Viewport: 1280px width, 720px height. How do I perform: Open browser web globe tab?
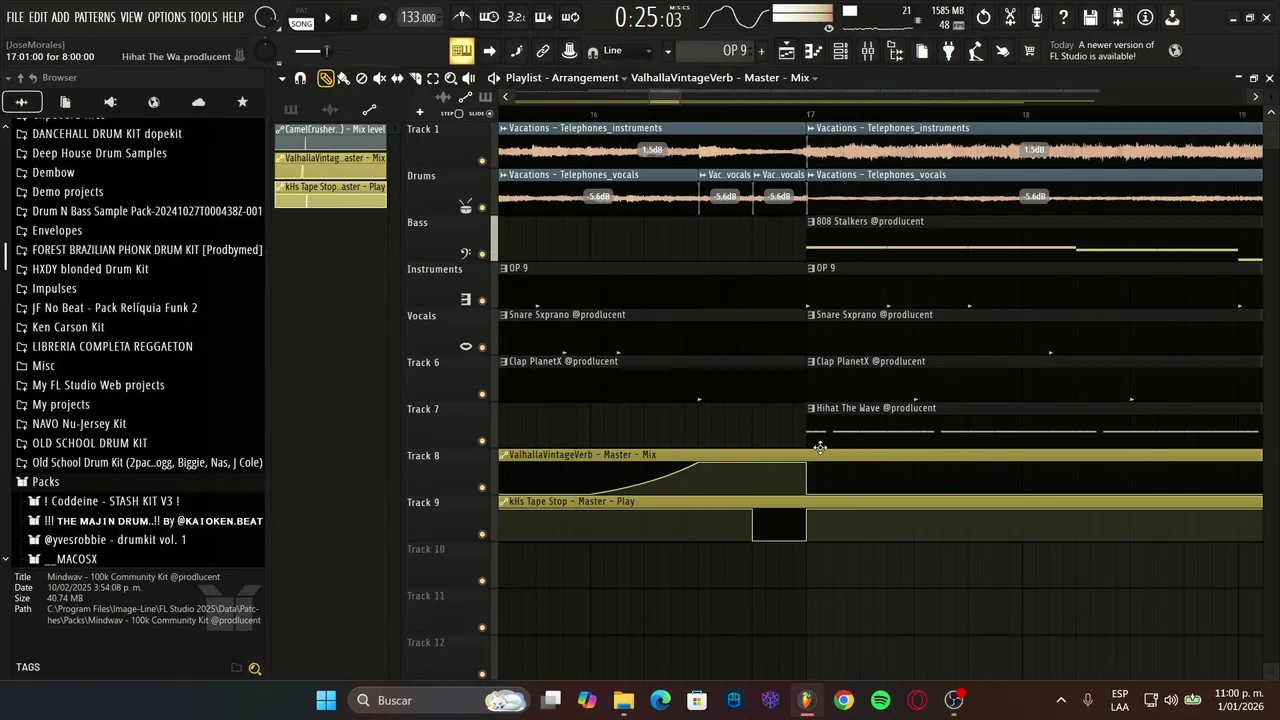click(154, 102)
